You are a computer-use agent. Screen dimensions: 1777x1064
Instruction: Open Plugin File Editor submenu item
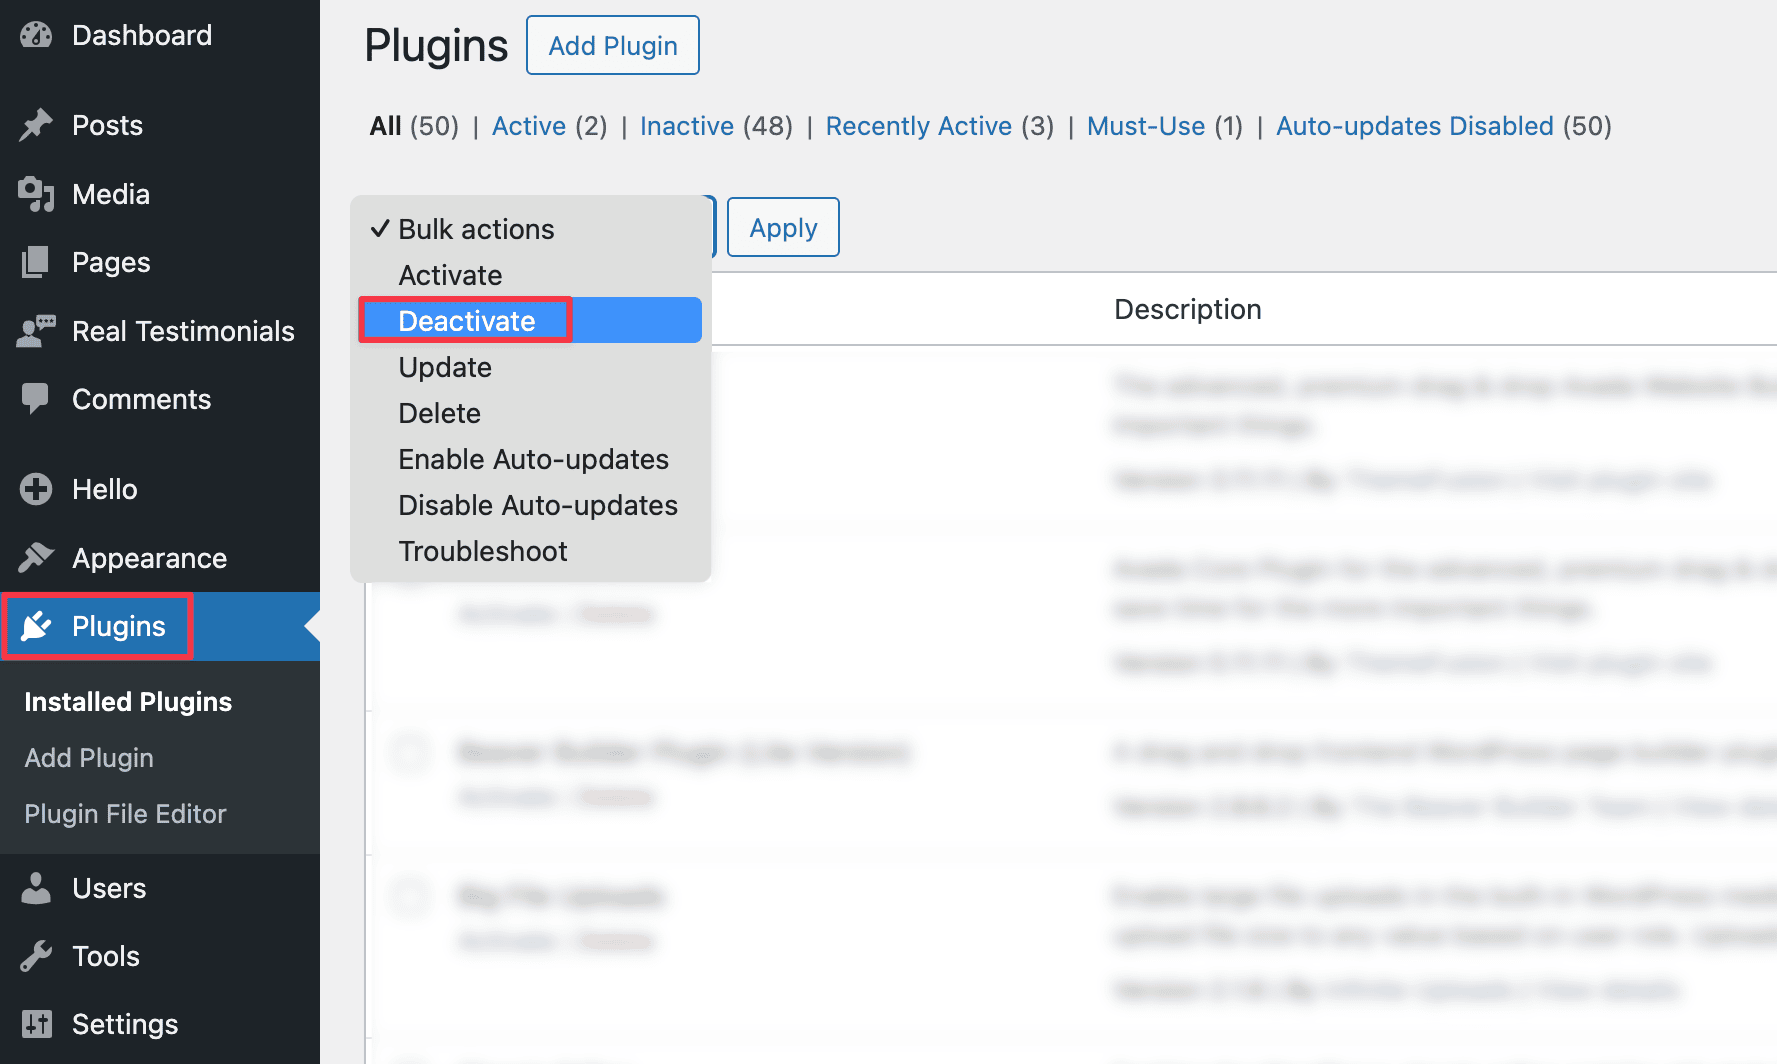(125, 814)
